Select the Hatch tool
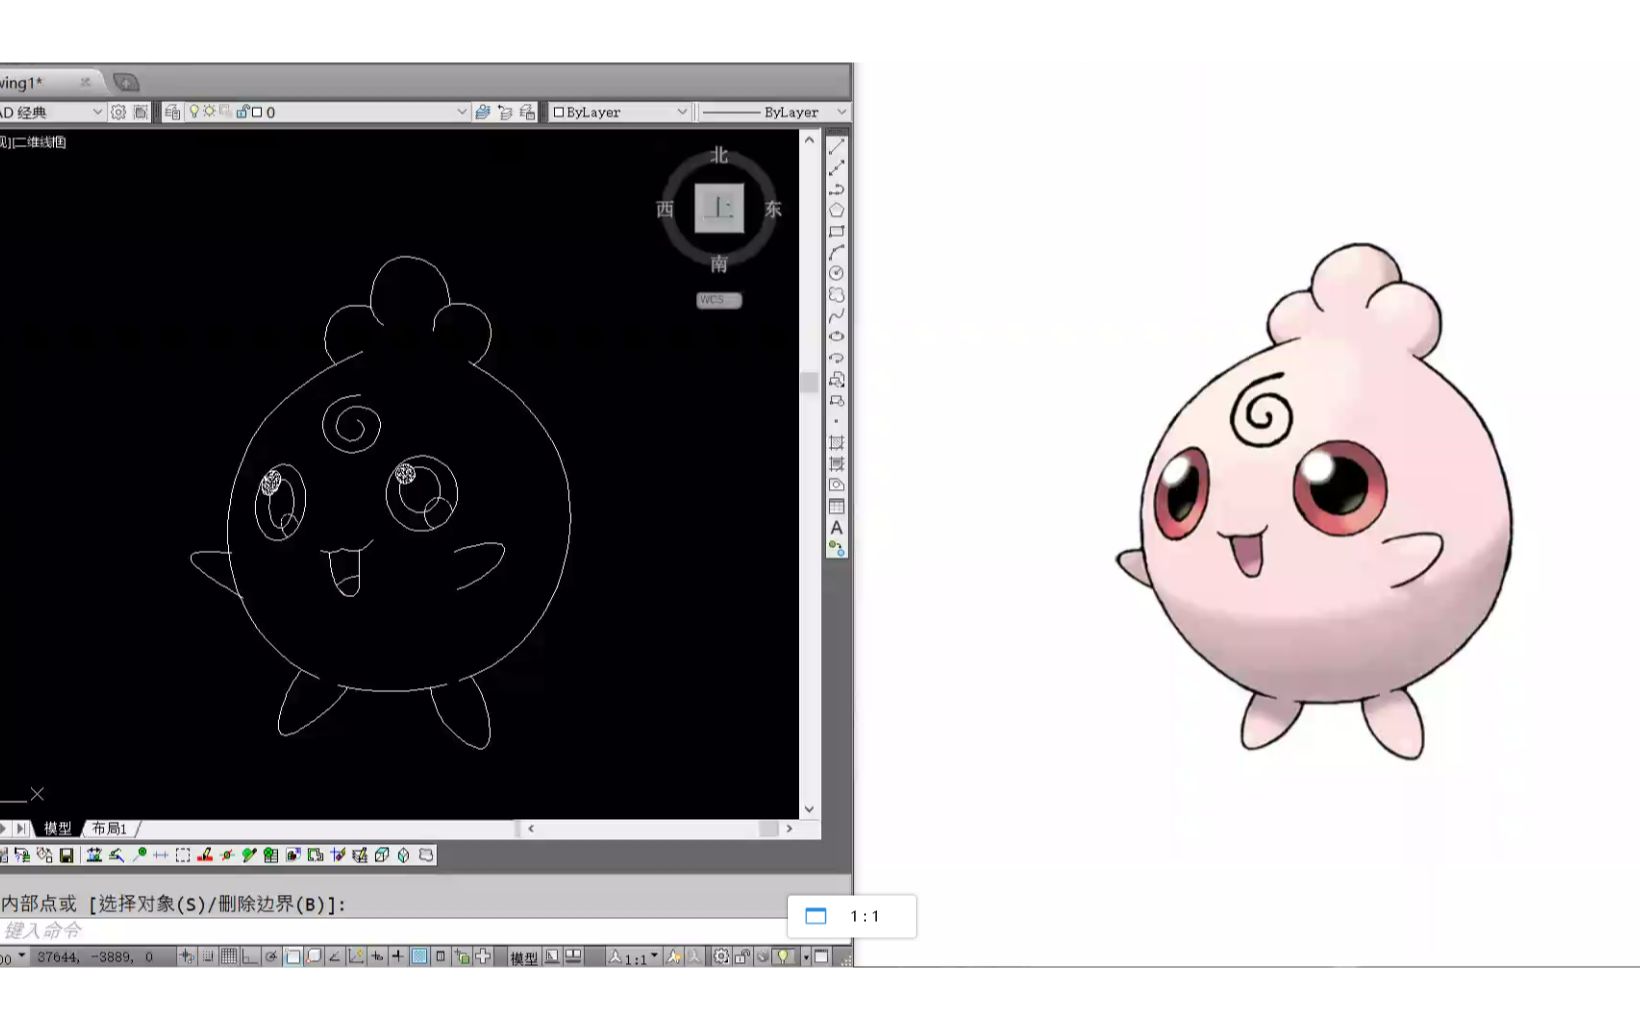This screenshot has width=1640, height=1025. (837, 443)
